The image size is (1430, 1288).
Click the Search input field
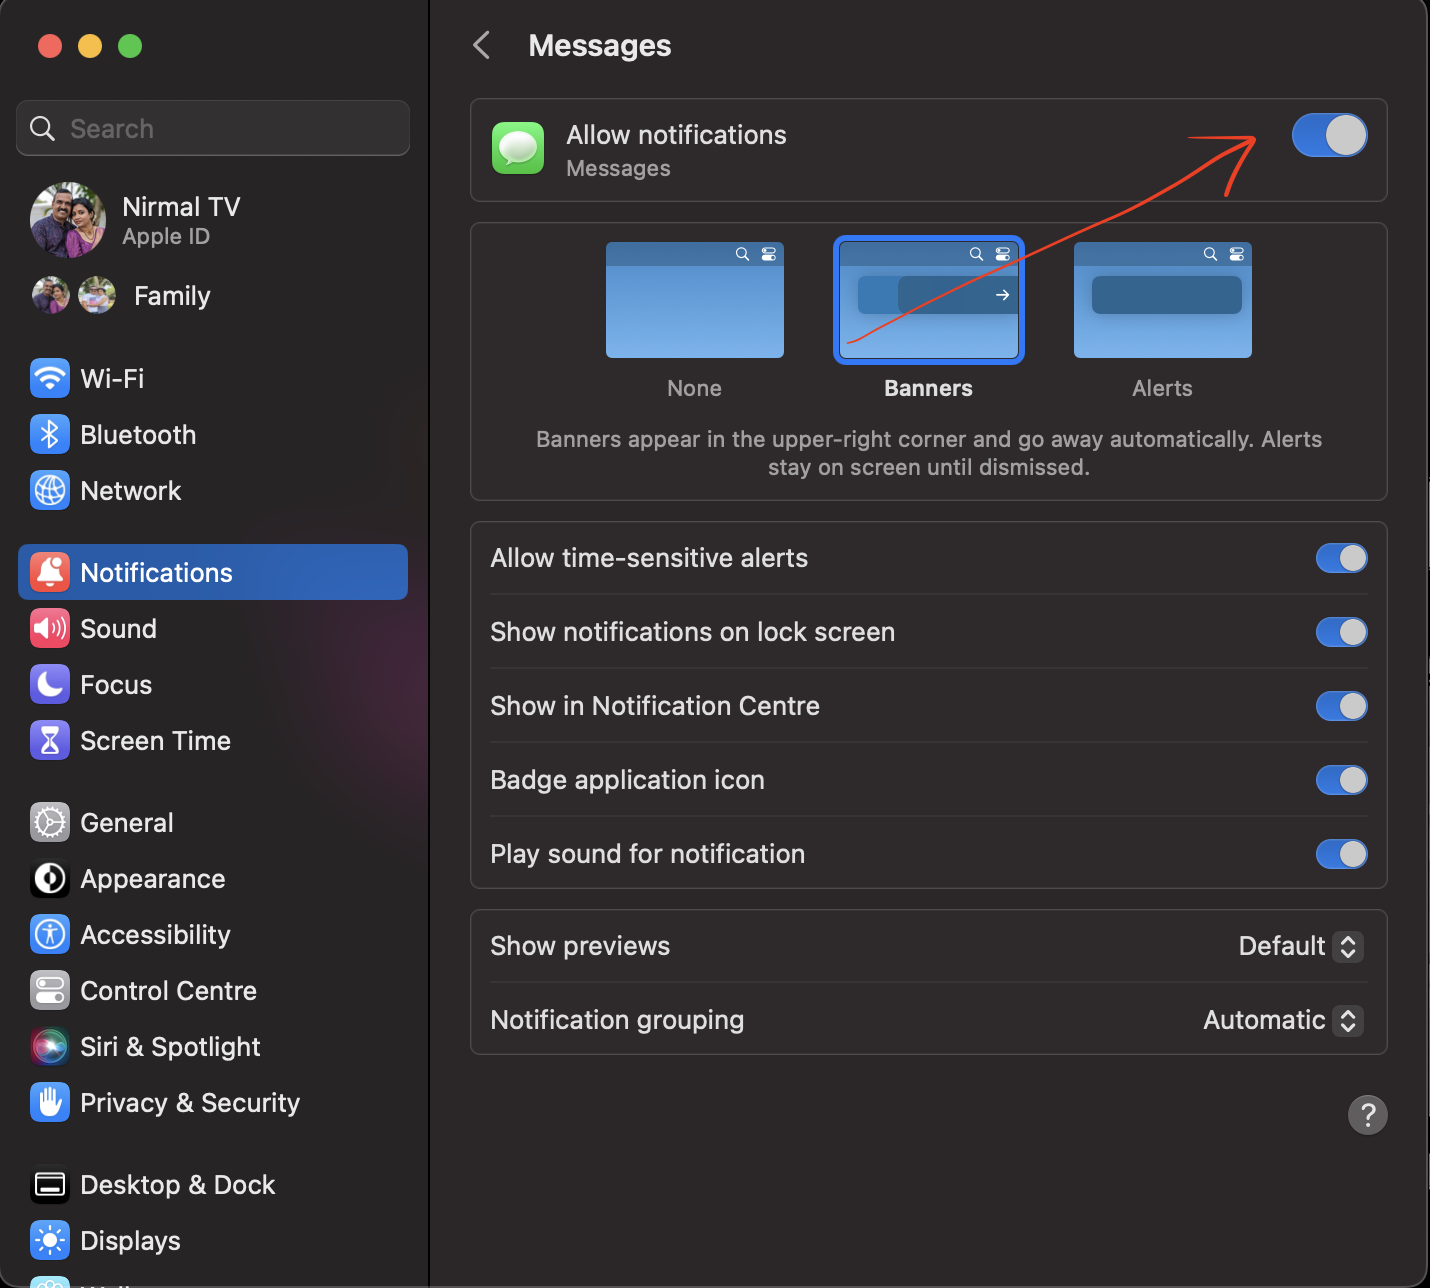(x=213, y=128)
